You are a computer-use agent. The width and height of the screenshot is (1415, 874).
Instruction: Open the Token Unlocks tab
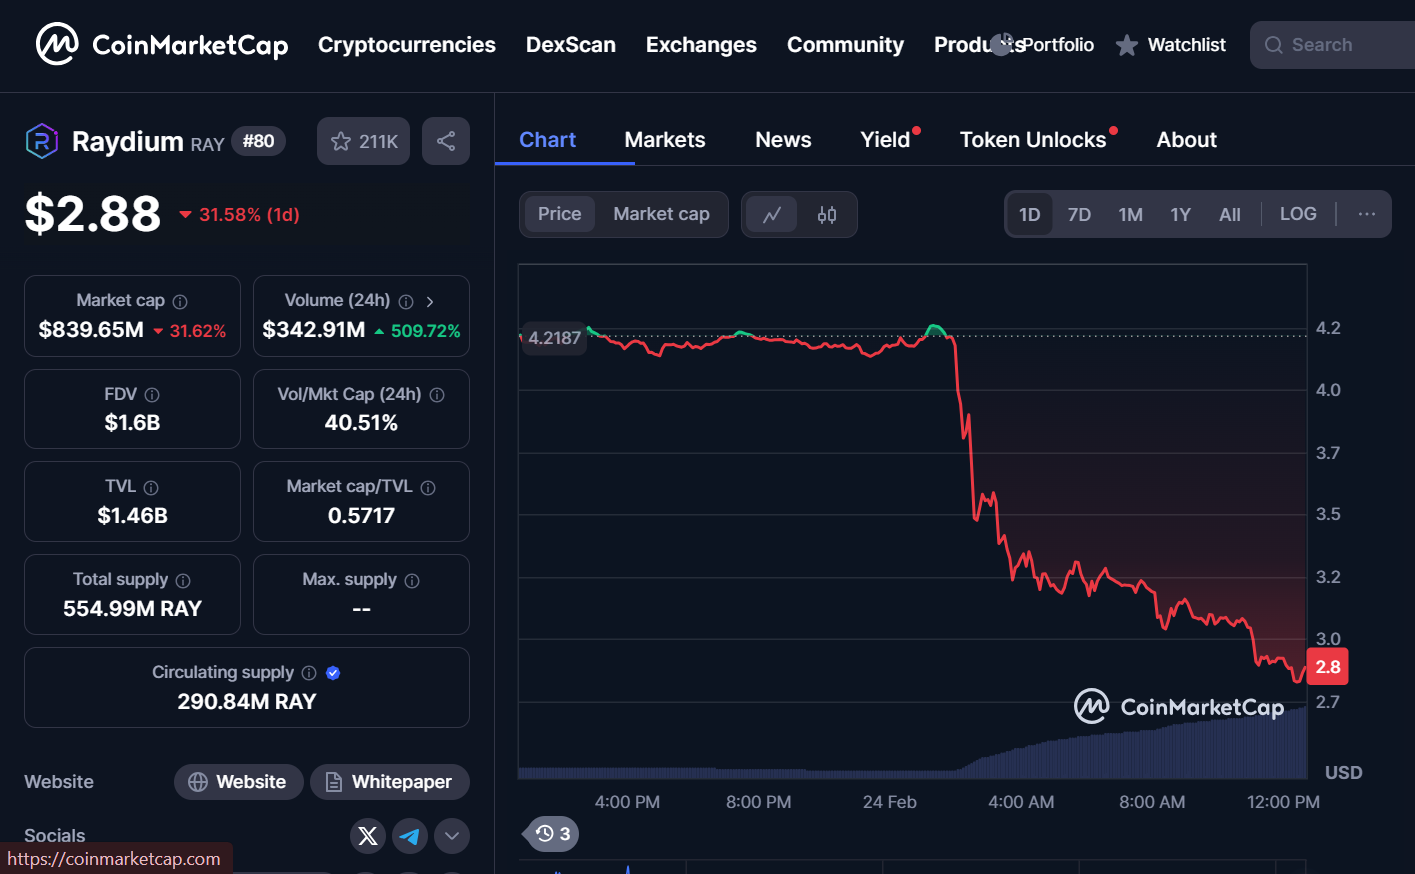click(1033, 140)
